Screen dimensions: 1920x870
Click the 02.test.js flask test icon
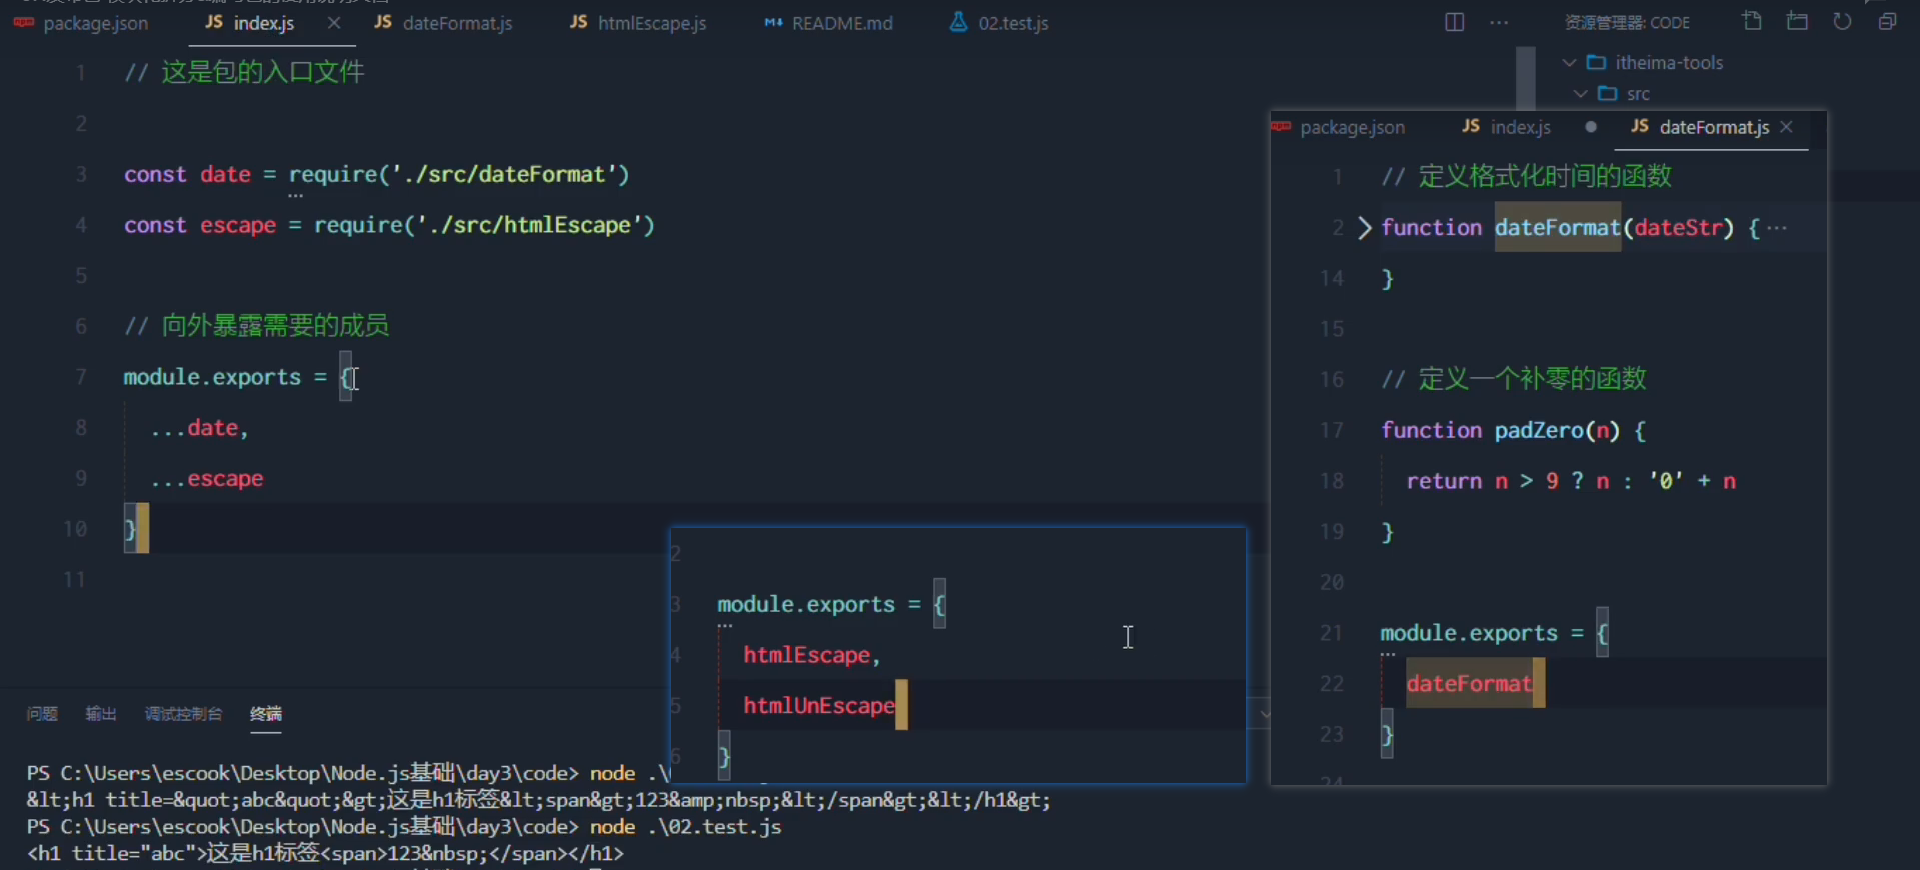[x=958, y=22]
